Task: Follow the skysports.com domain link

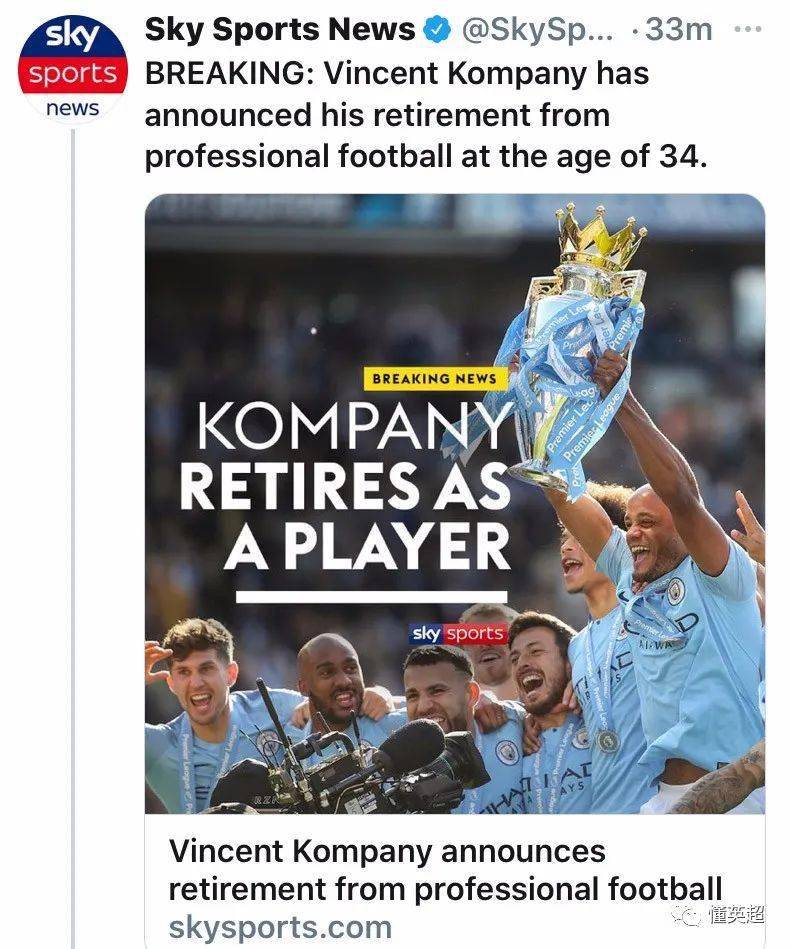Action: (x=280, y=926)
